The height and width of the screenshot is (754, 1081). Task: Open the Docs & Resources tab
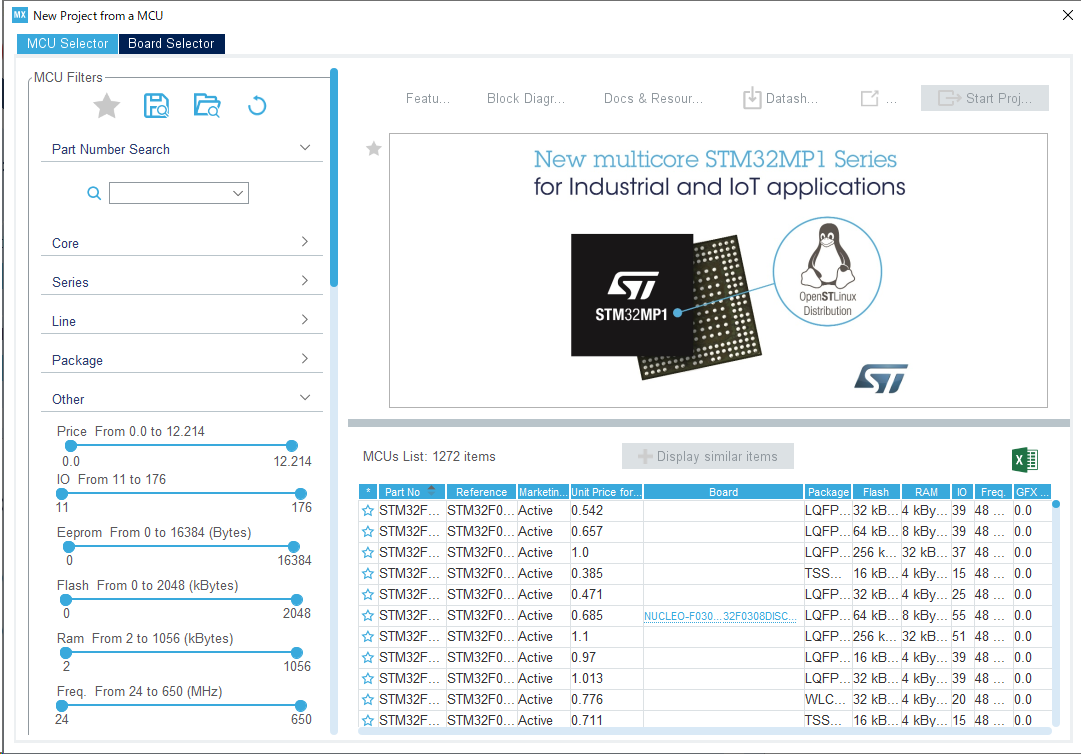[x=653, y=99]
